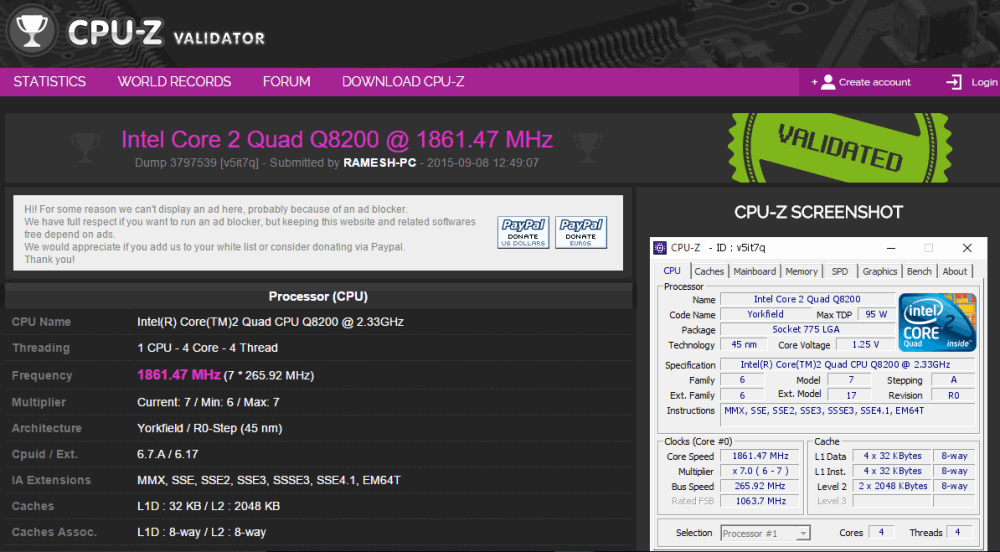Click the Cpuid value 6.7.A / 6.17
This screenshot has height=552, width=1000.
click(168, 454)
